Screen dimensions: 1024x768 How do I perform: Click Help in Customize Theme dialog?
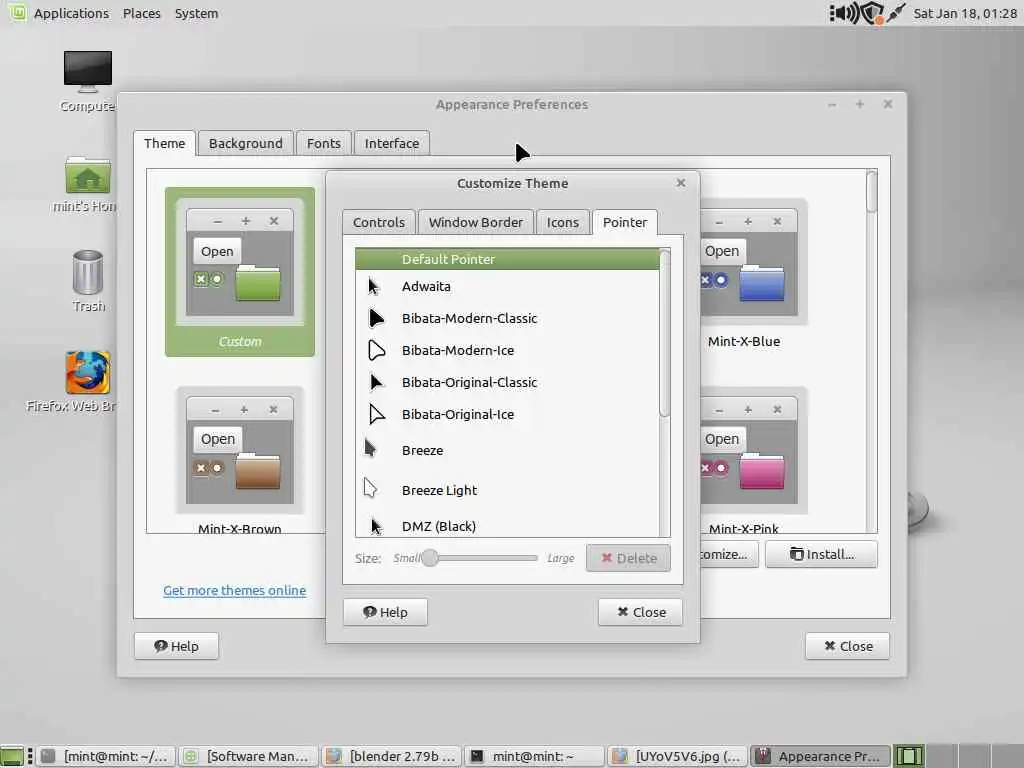(385, 612)
